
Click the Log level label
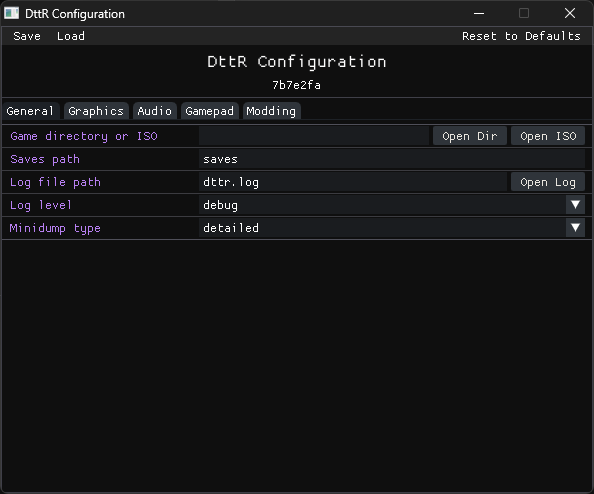(41, 205)
